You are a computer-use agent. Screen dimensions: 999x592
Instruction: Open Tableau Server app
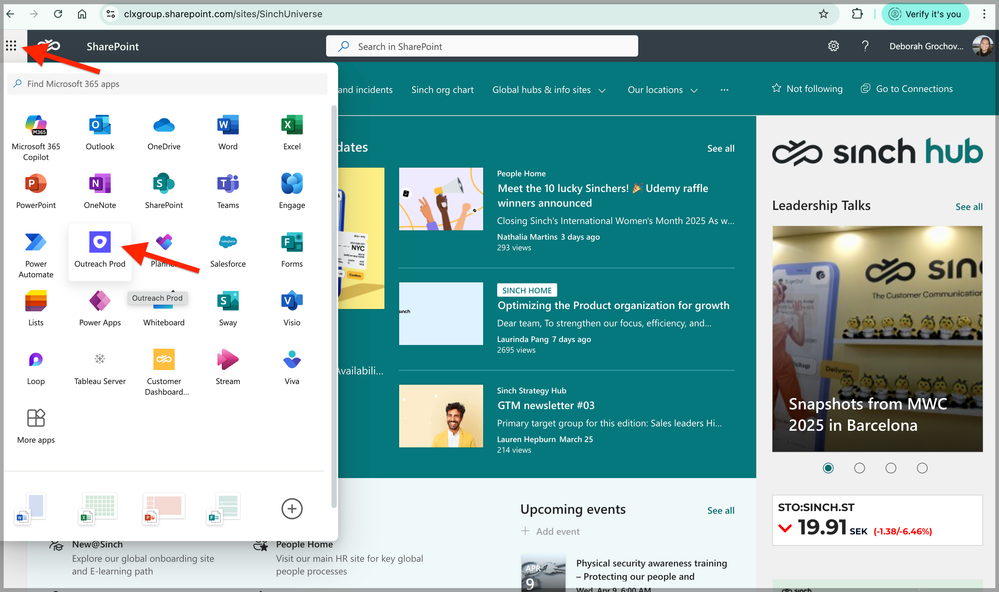[100, 367]
